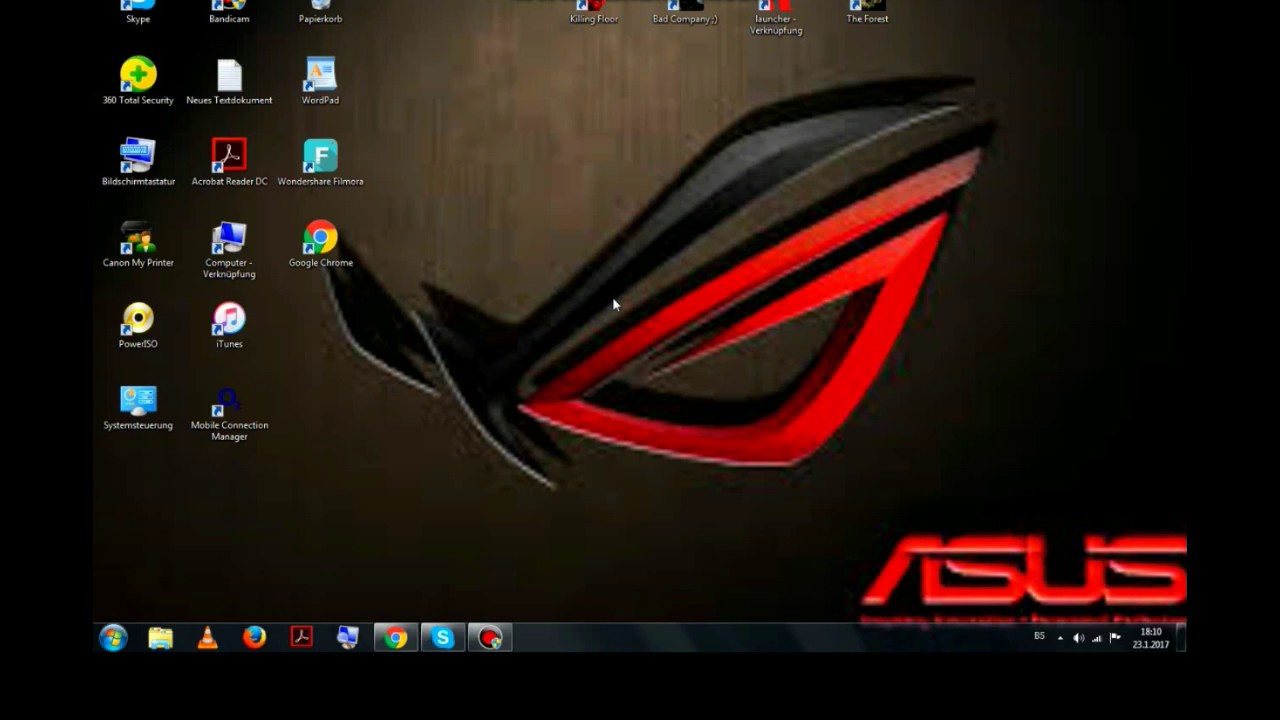Viewport: 1280px width, 720px height.
Task: Click the volume speaker icon in the tray
Action: pos(1078,638)
